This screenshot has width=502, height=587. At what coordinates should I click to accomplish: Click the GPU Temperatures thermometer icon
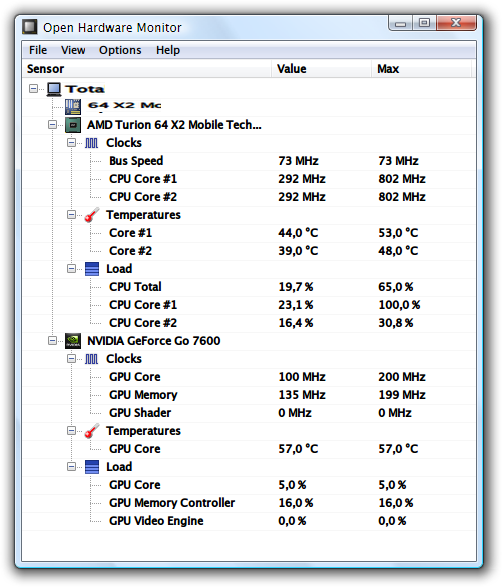(x=92, y=431)
